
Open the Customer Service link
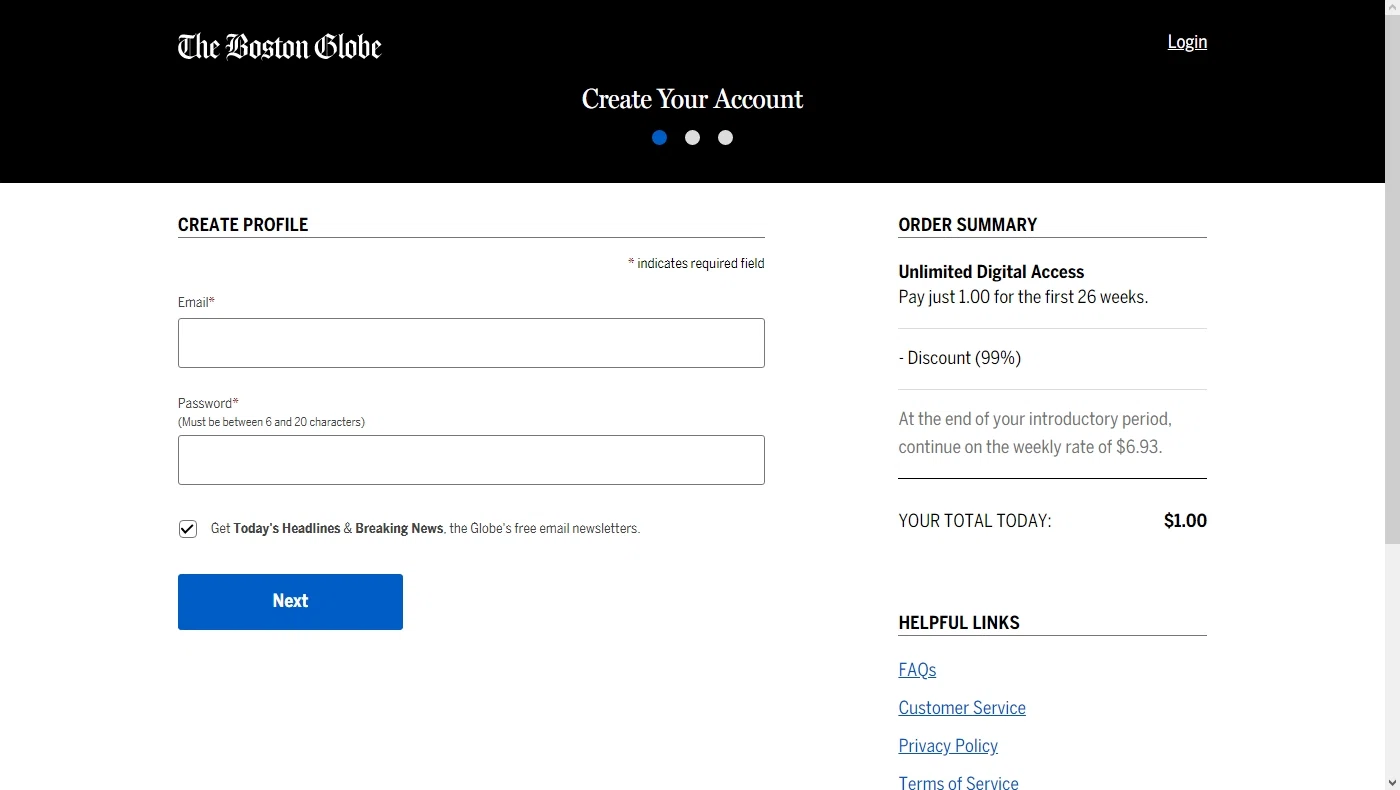click(x=962, y=708)
